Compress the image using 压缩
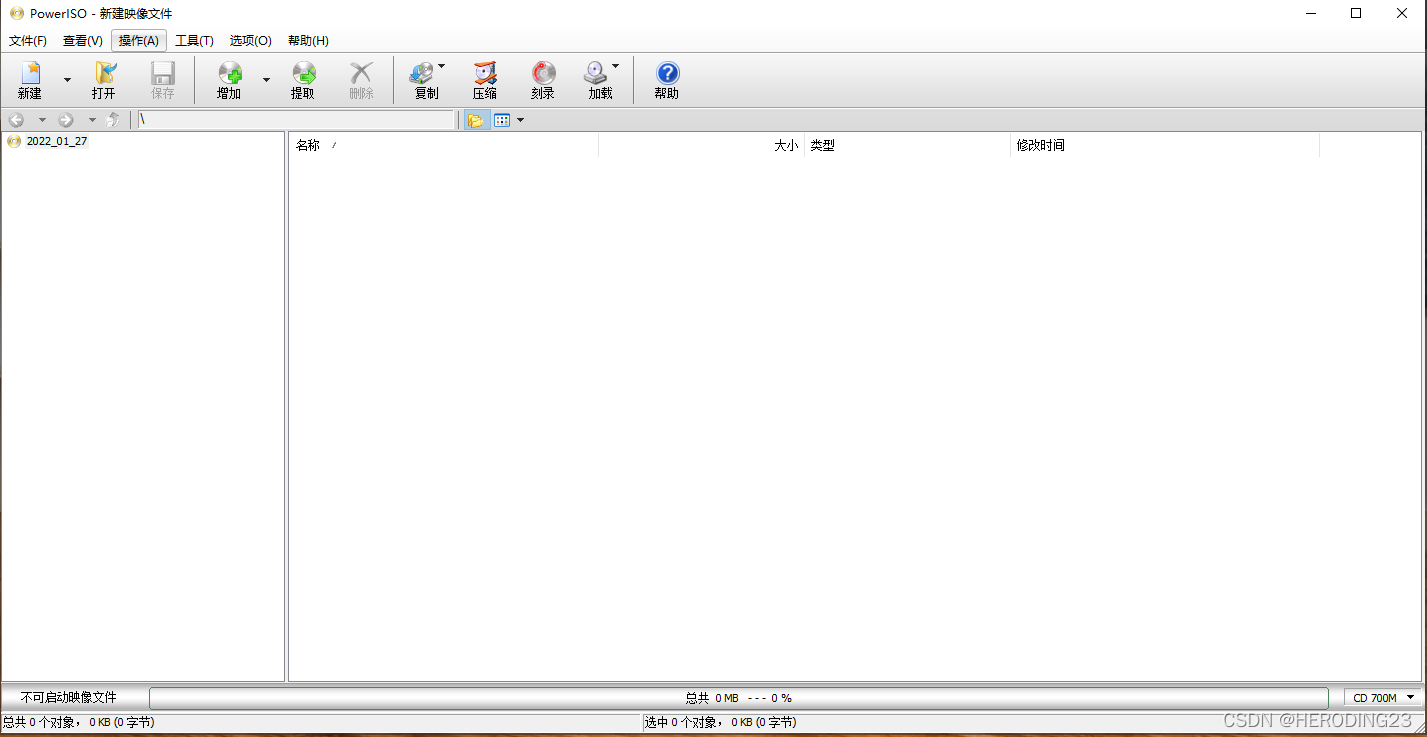 [485, 80]
